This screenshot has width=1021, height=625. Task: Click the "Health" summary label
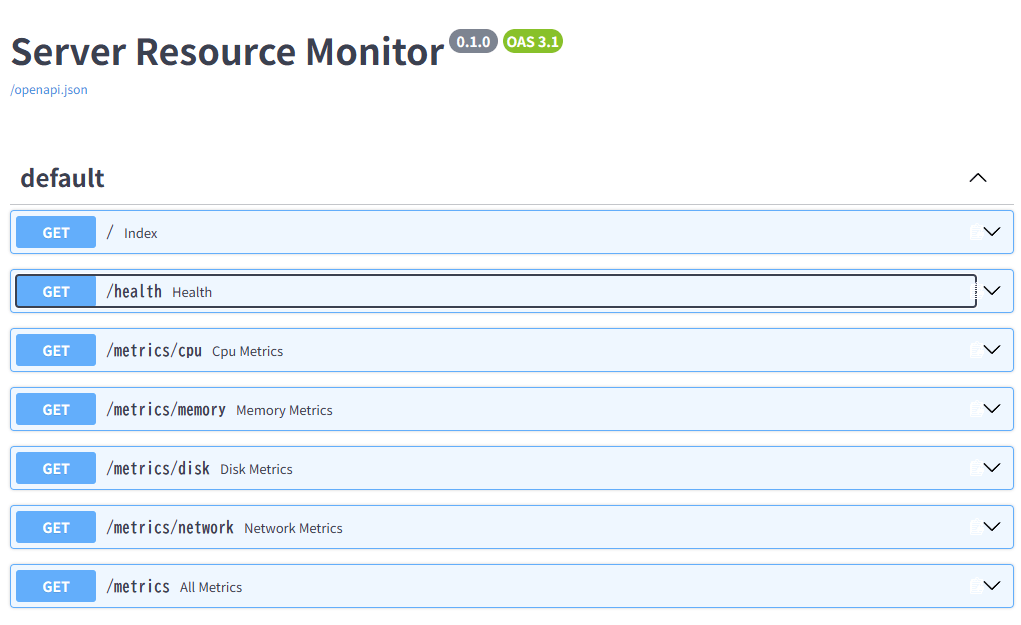pos(192,292)
